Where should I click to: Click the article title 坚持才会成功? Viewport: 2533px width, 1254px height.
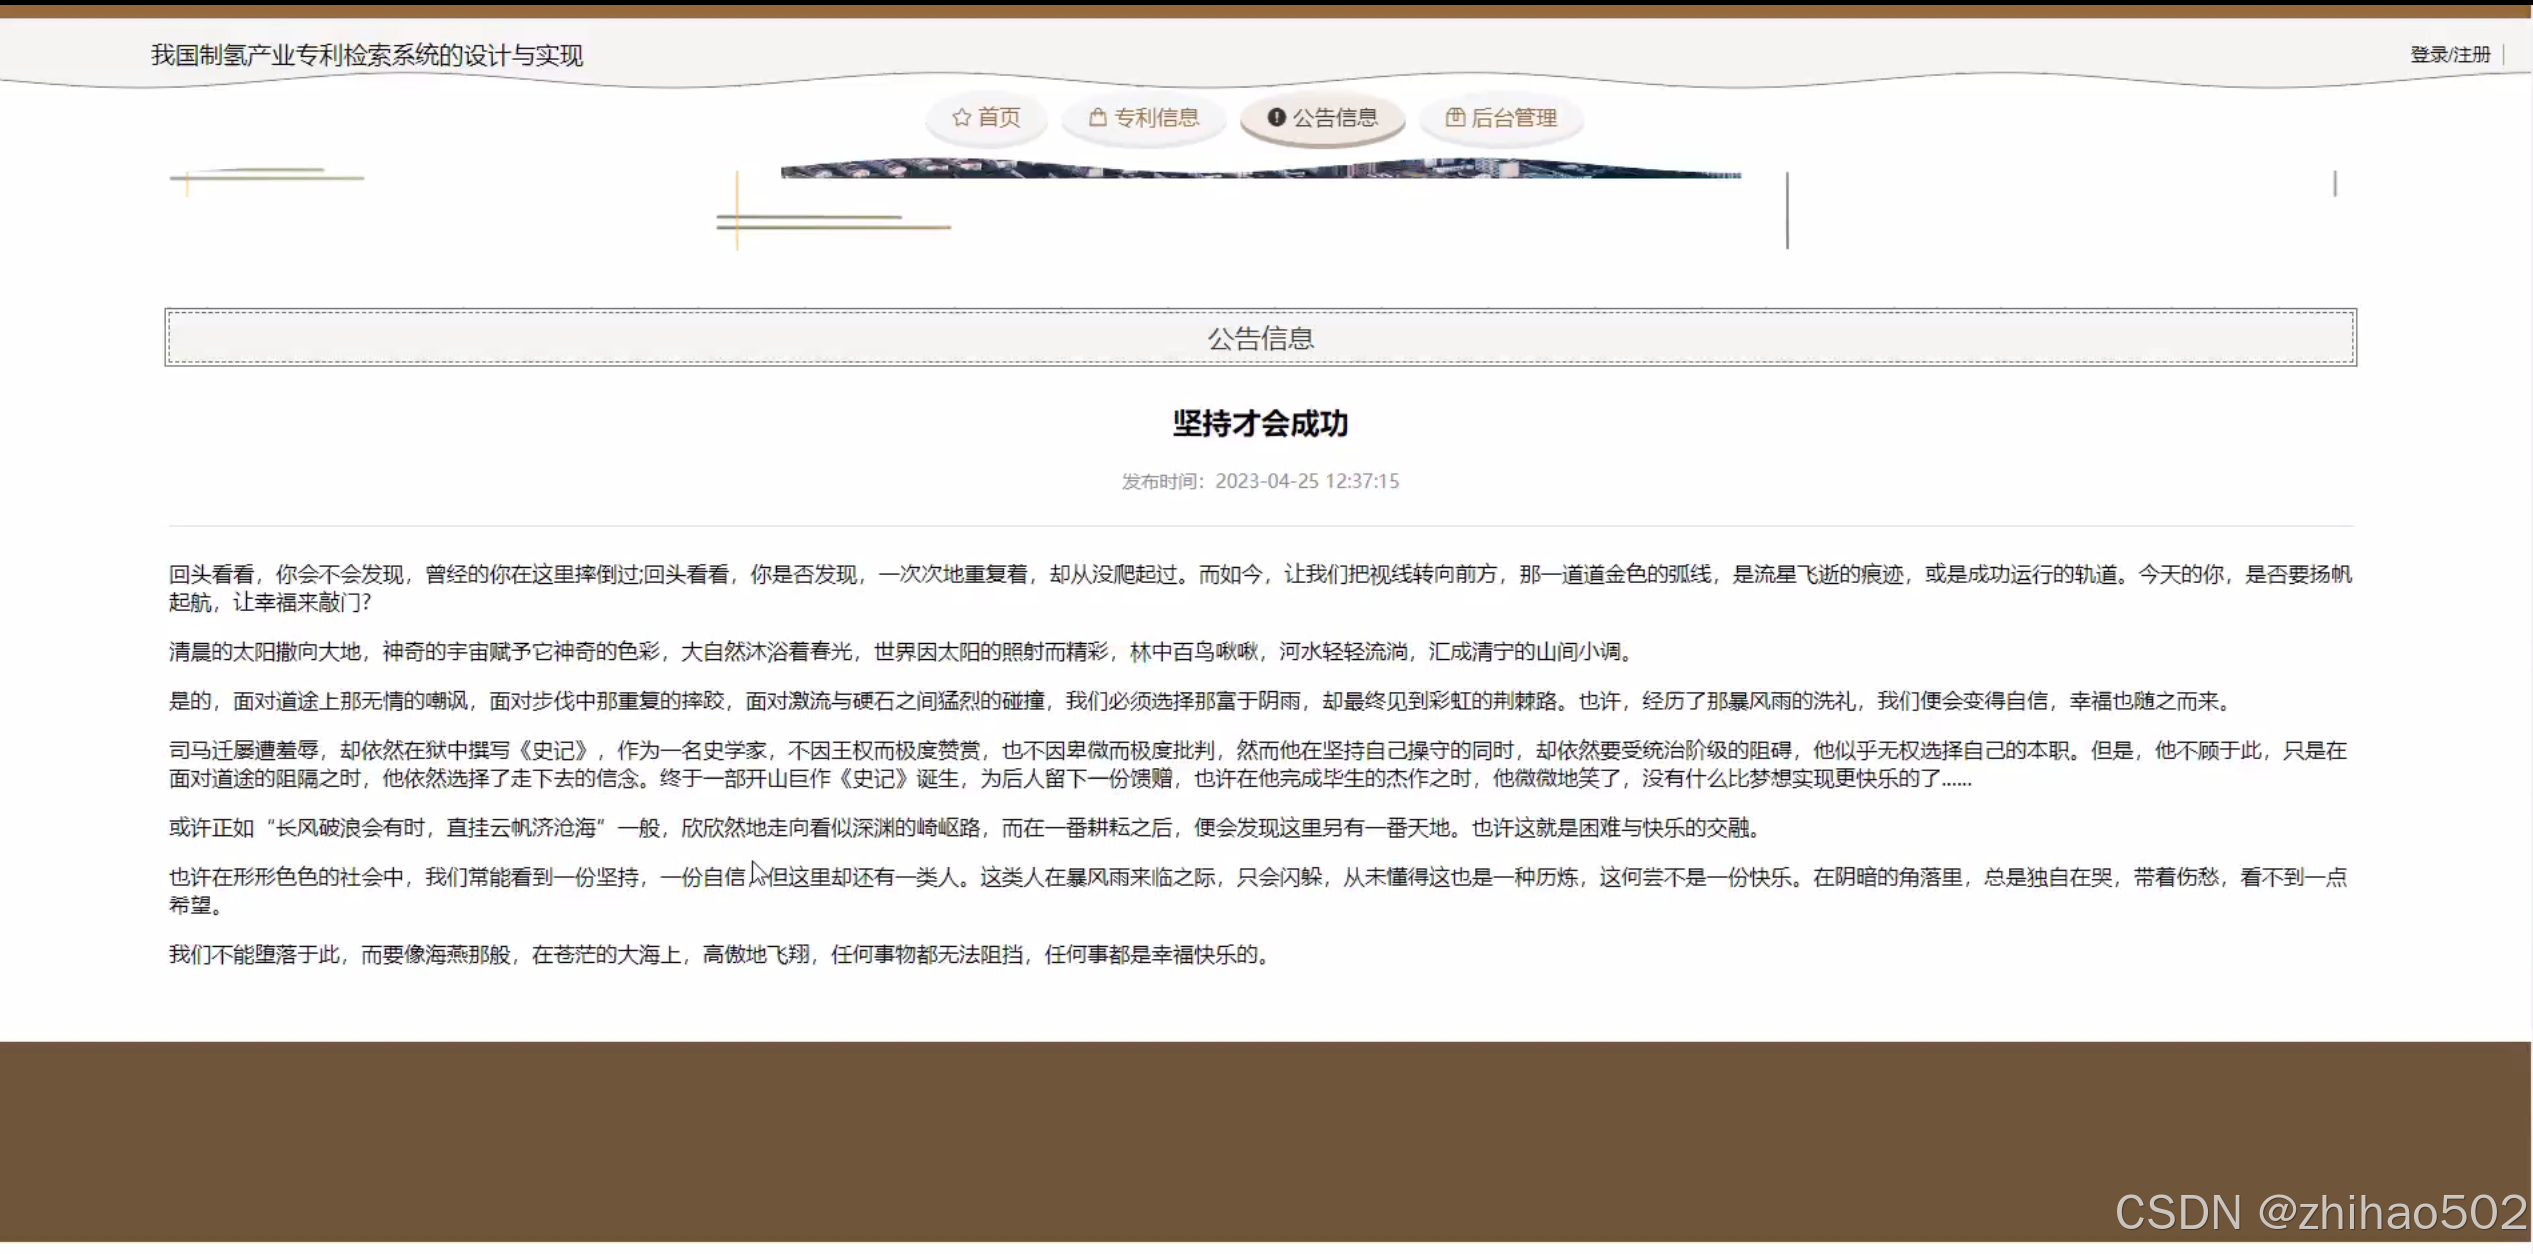[1260, 424]
